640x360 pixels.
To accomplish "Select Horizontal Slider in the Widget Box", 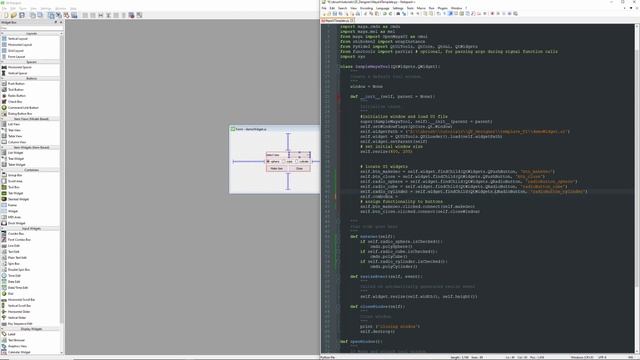I will pyautogui.click(x=16, y=311).
